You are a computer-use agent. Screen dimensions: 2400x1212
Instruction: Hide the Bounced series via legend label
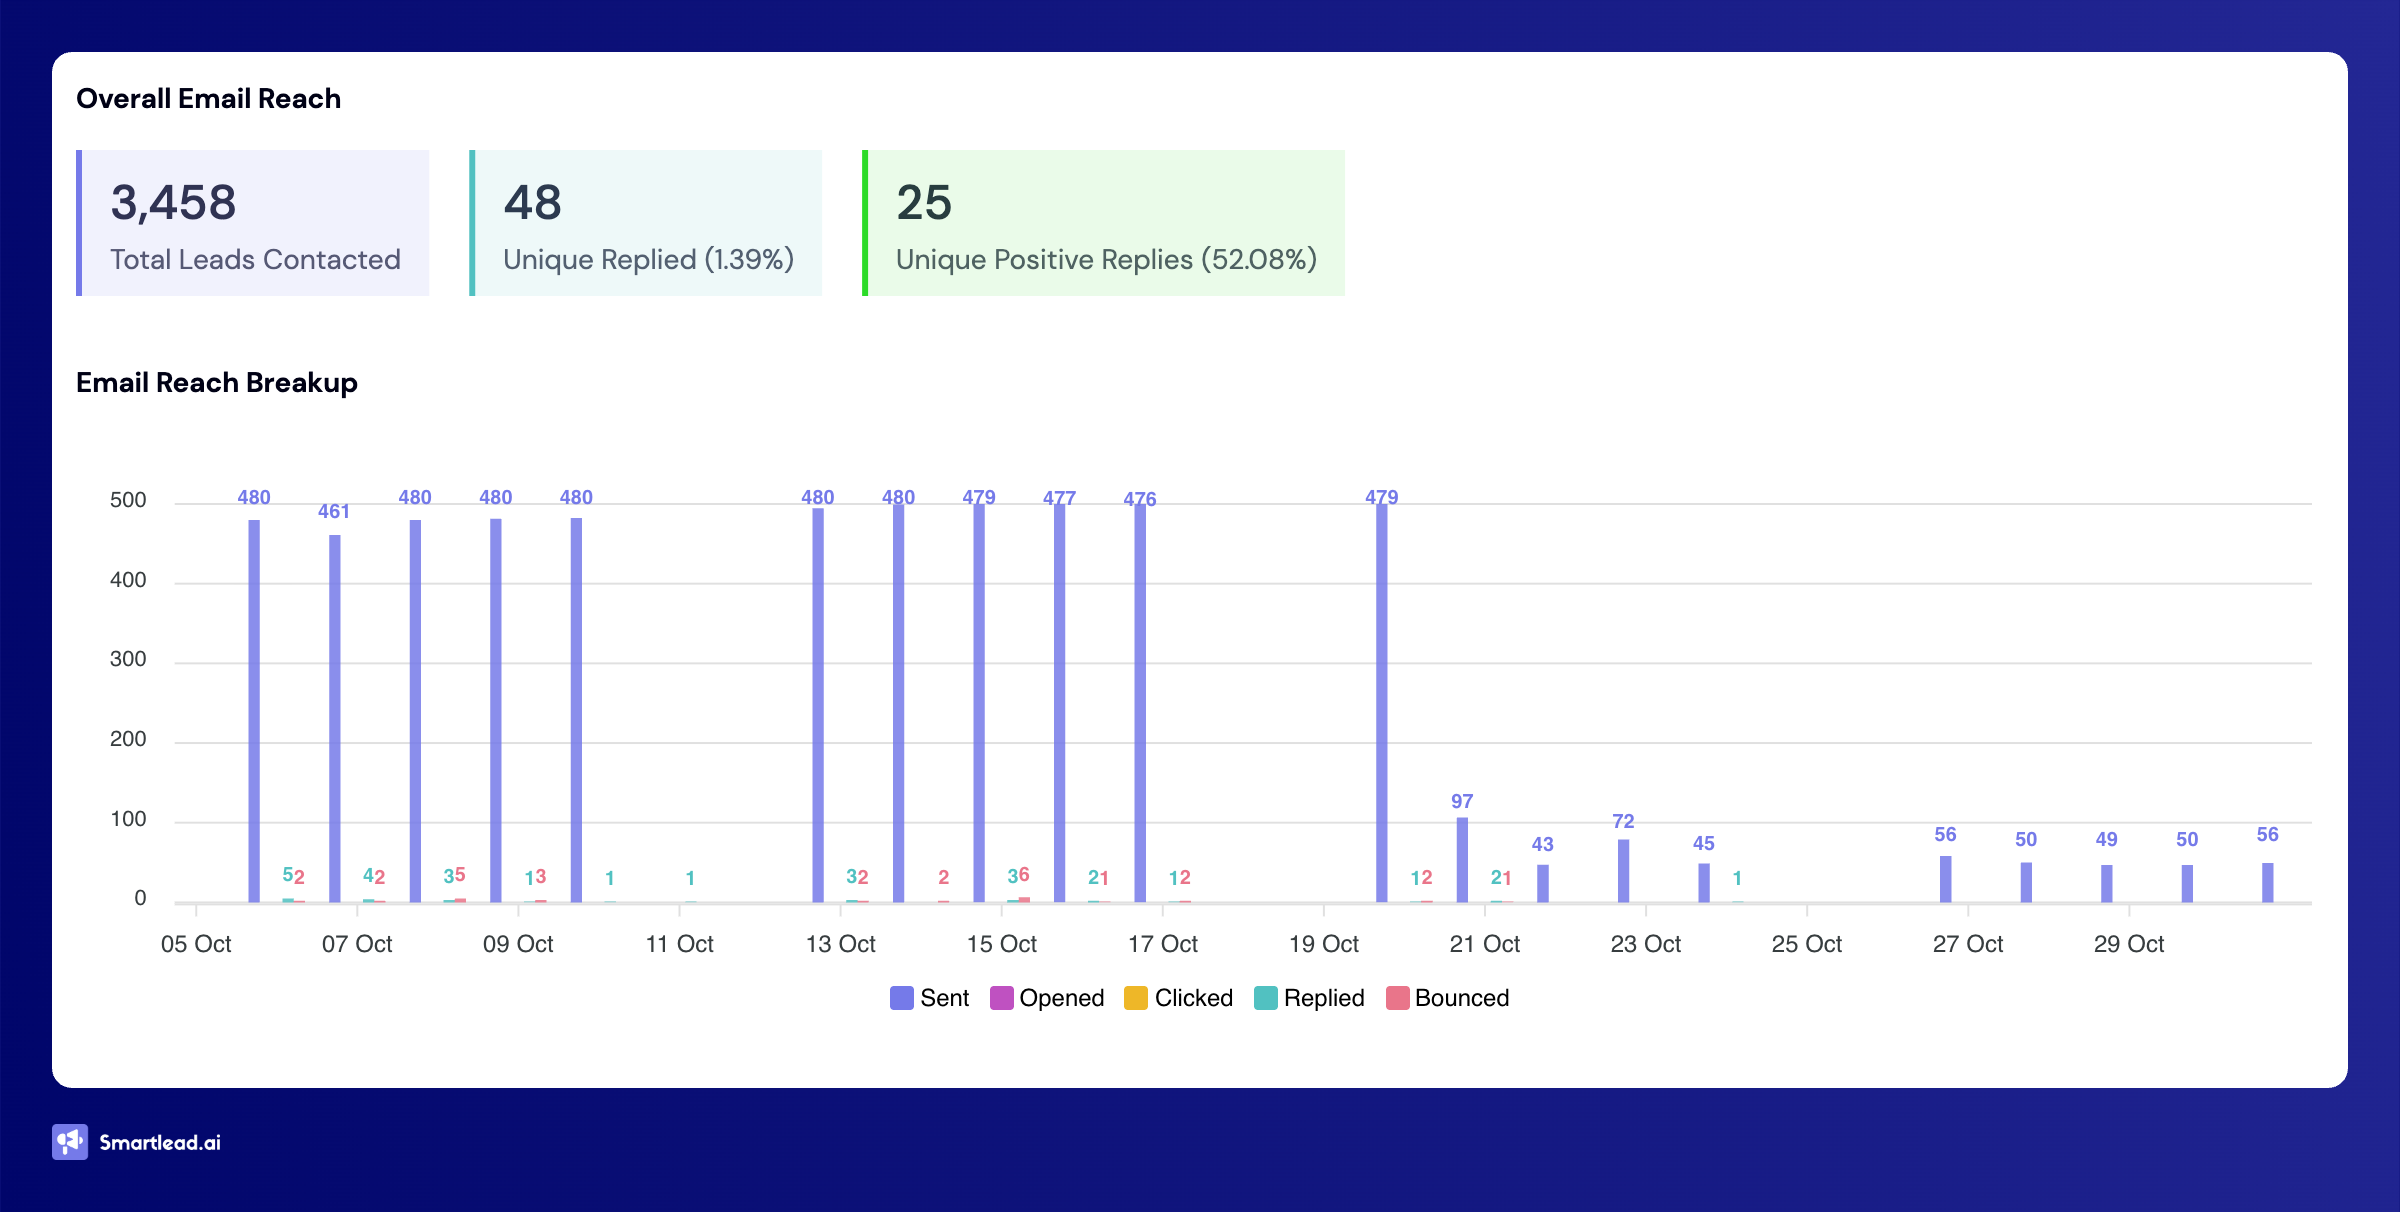1461,998
